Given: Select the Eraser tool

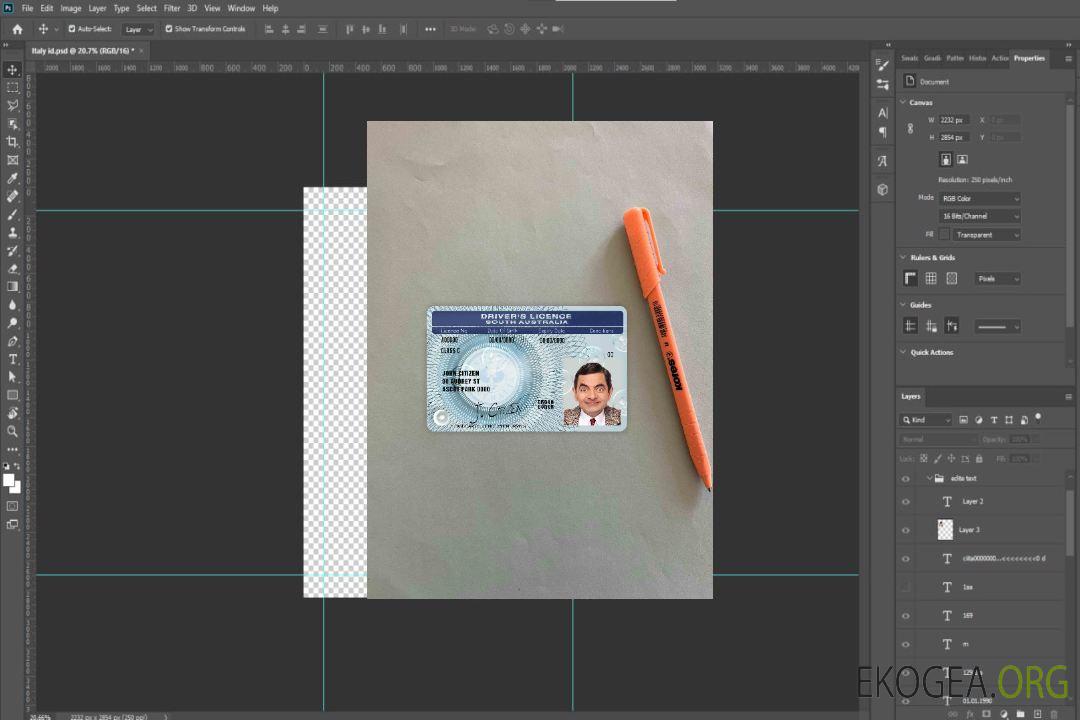Looking at the screenshot, I should (x=13, y=269).
